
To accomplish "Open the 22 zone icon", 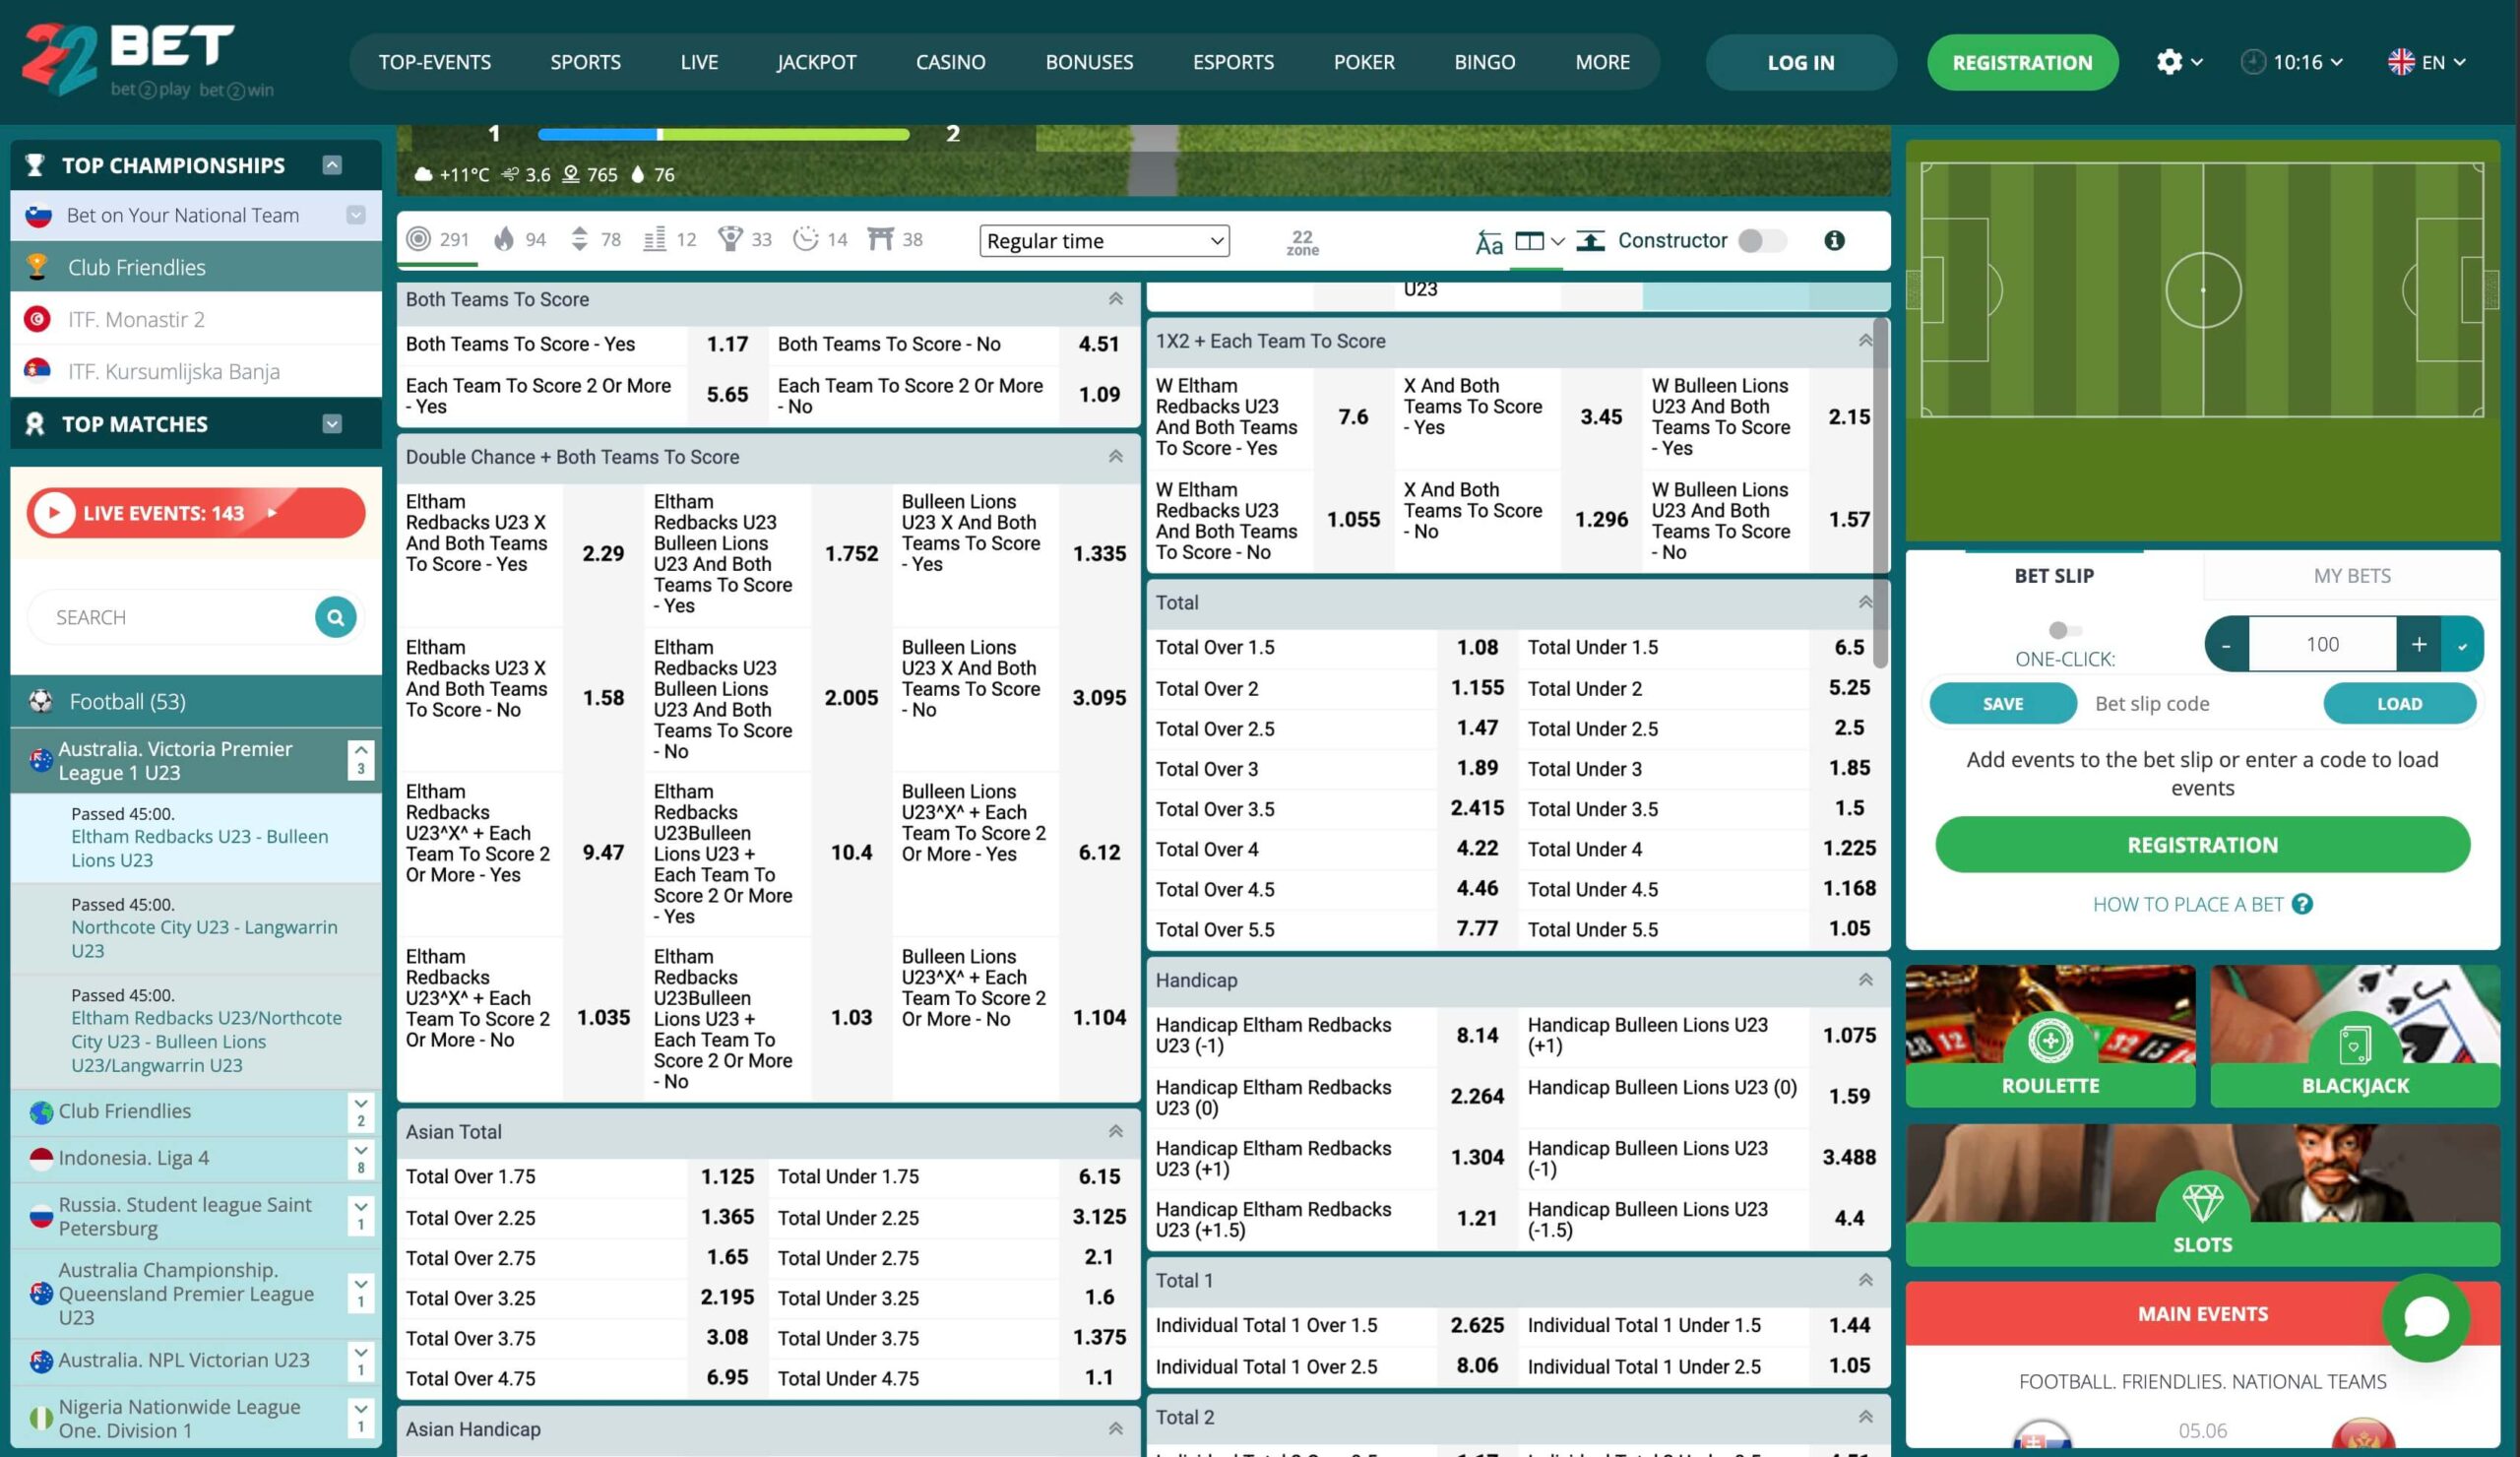I will pos(1302,241).
